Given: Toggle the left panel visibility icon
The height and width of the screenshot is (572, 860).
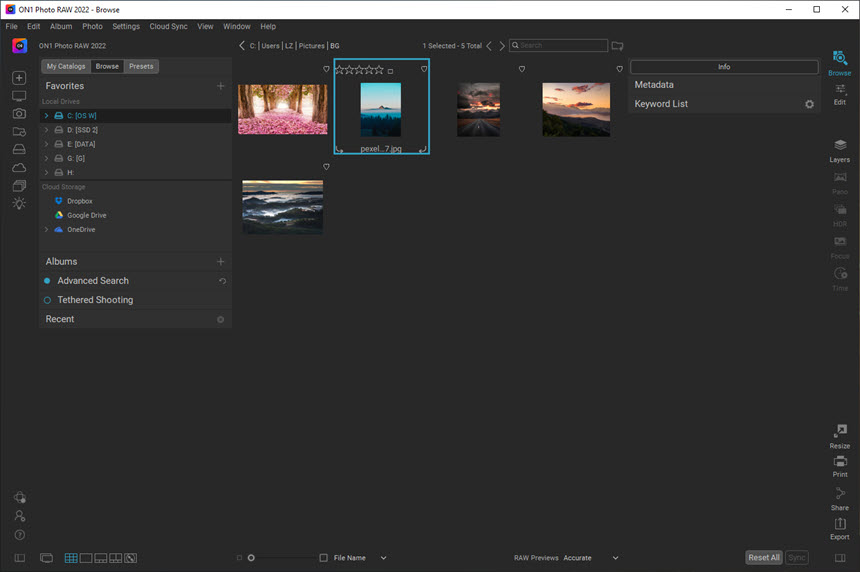Looking at the screenshot, I should pos(20,558).
